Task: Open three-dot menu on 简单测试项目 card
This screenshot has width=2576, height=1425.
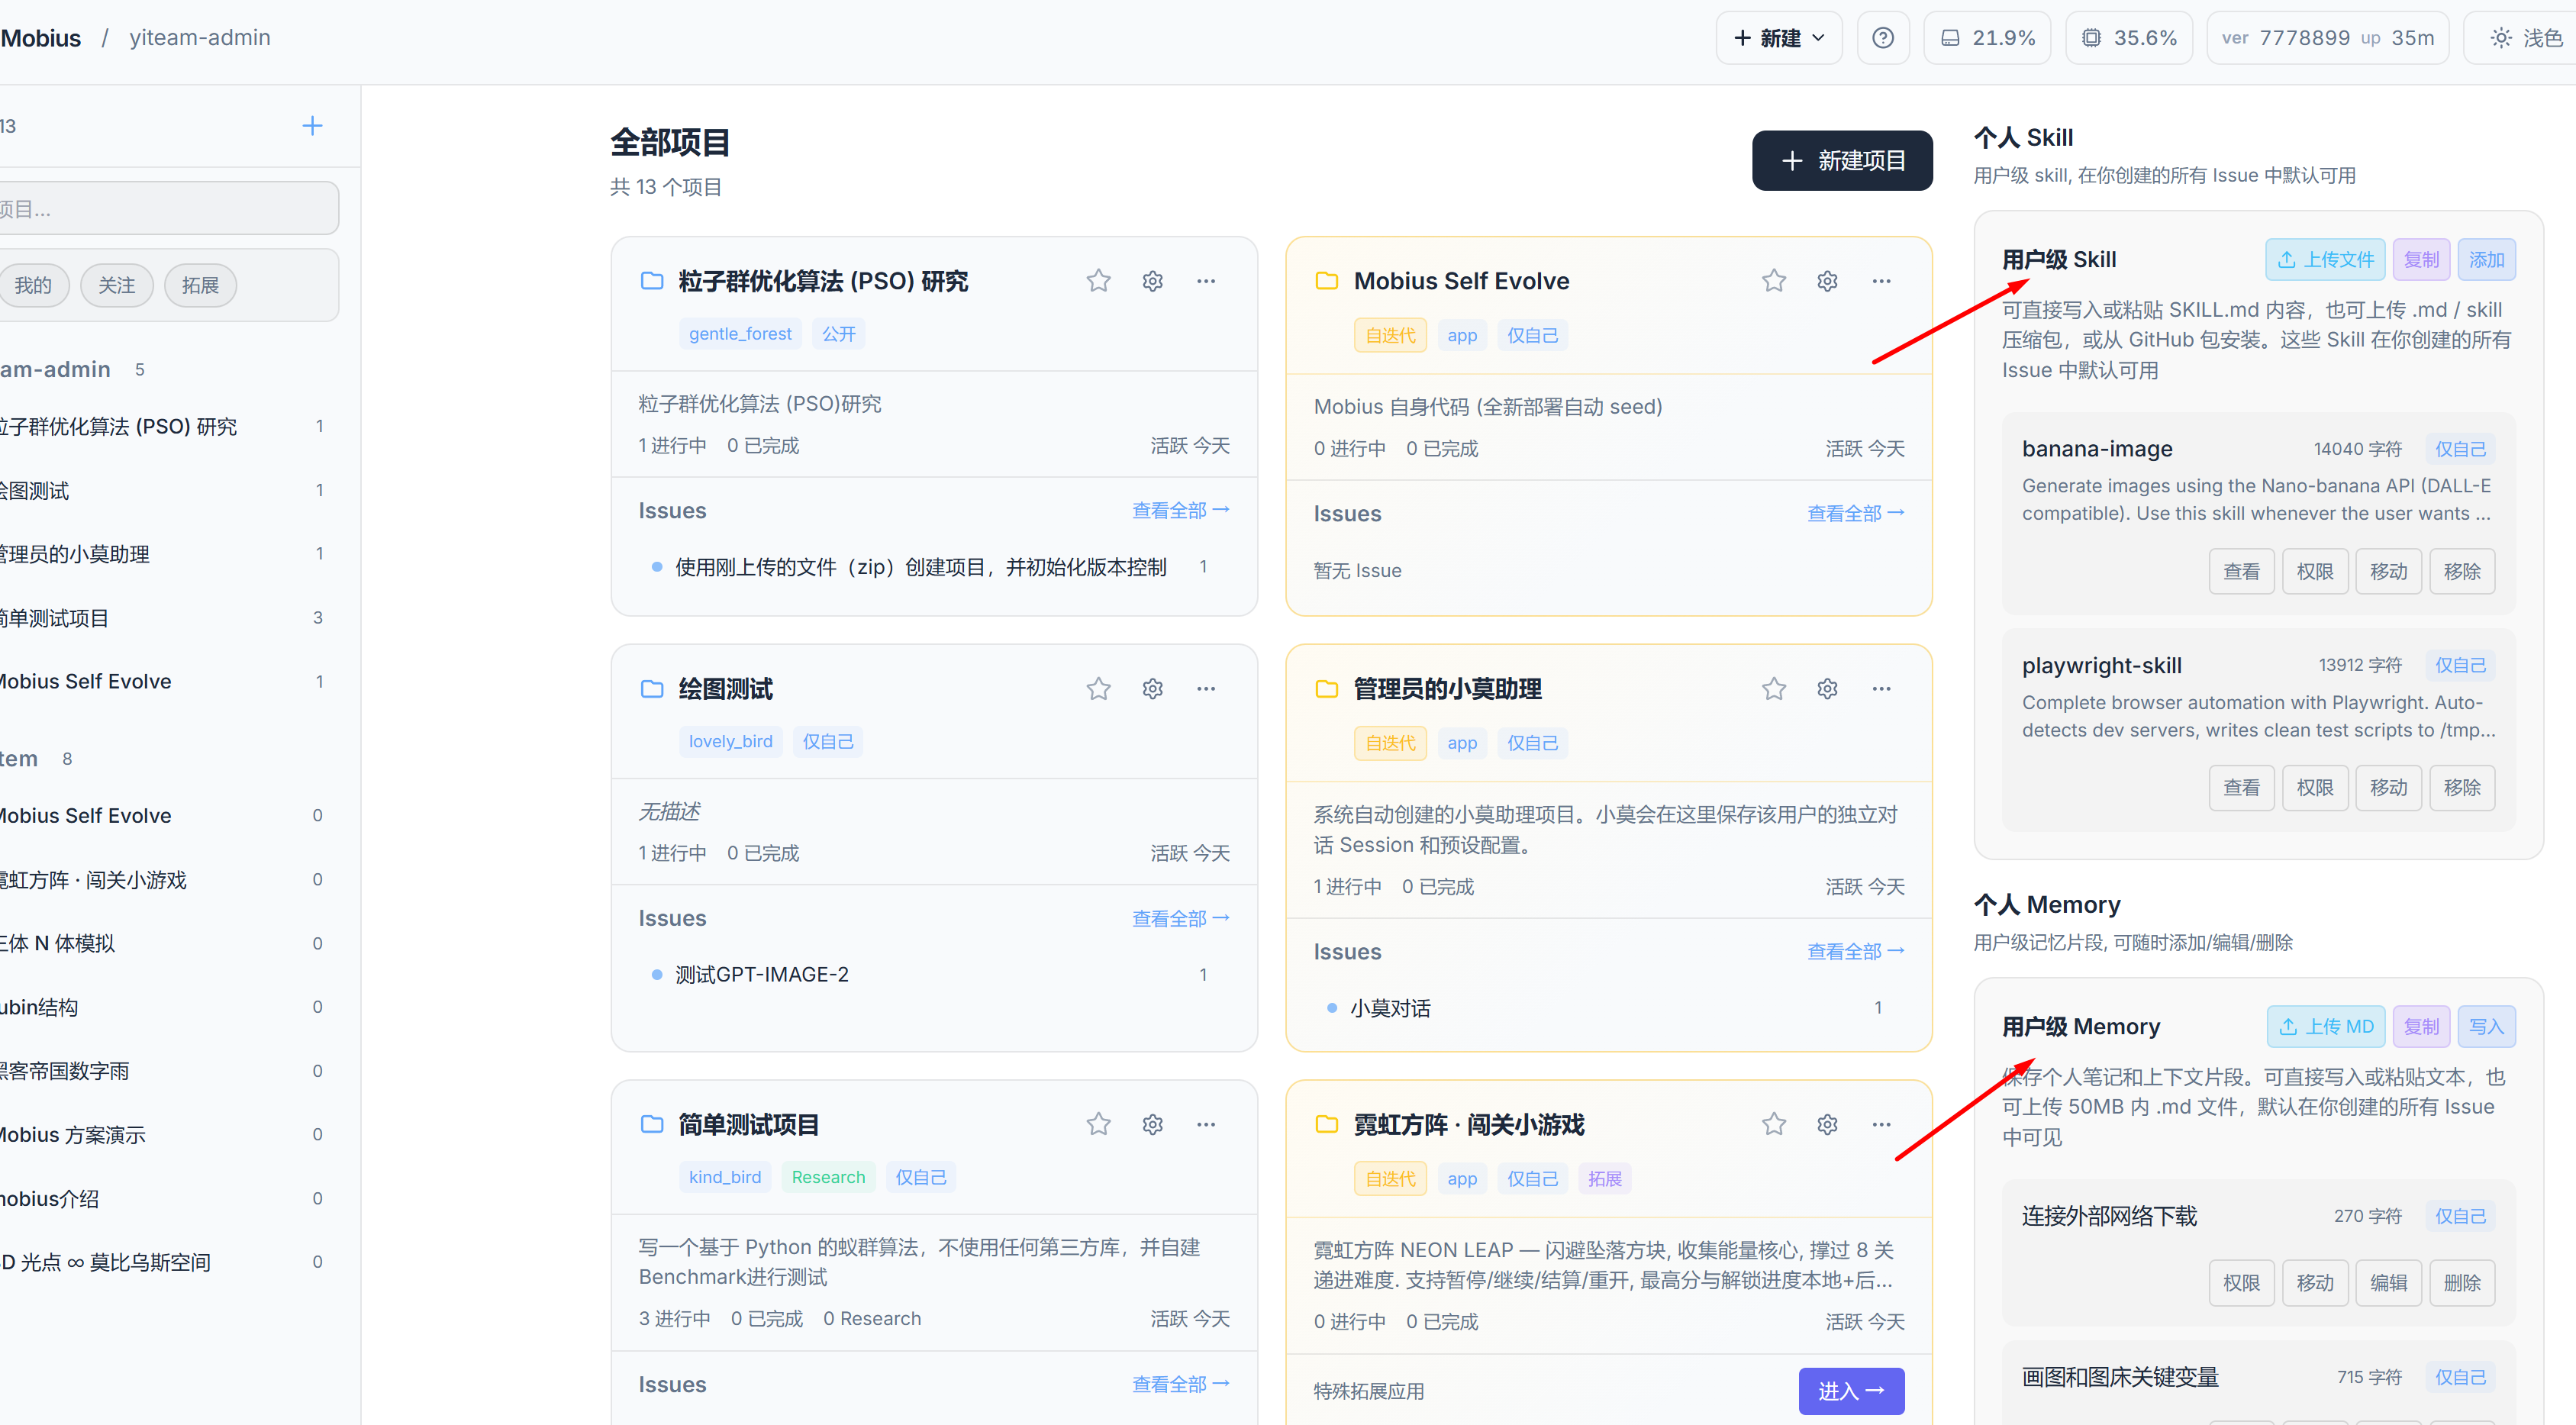Action: click(1206, 1125)
